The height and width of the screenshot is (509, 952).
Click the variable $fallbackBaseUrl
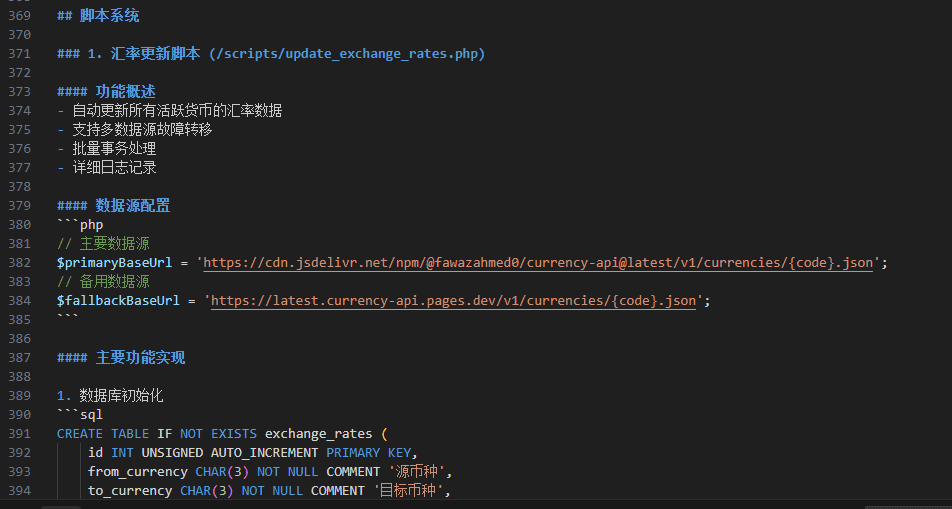point(118,300)
